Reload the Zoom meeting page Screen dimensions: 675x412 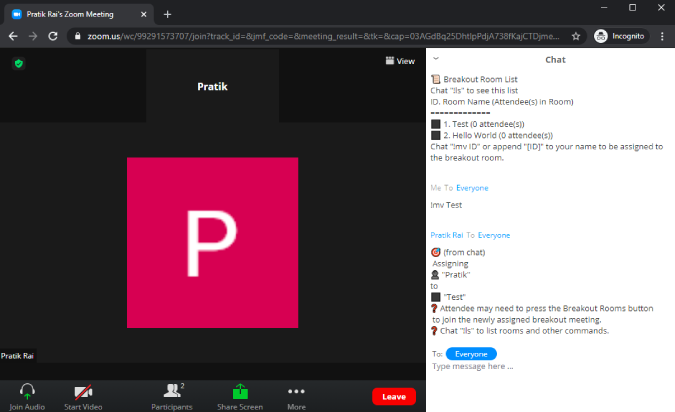tap(53, 36)
